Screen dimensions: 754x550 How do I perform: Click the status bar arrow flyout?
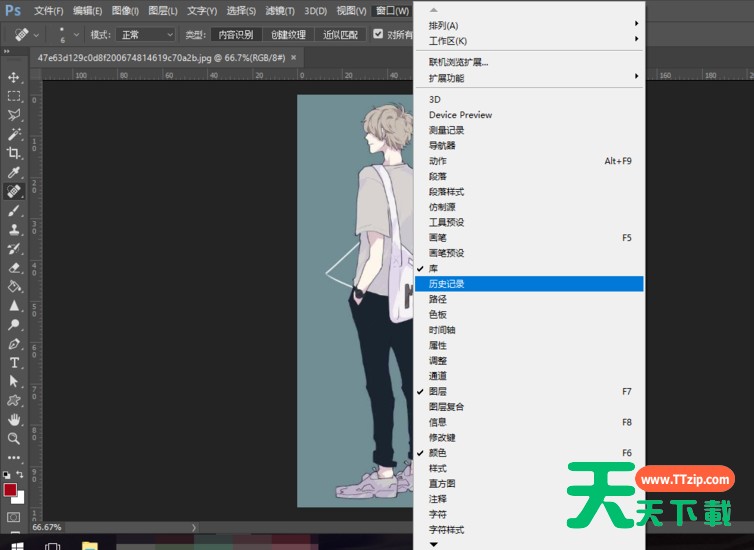(194, 527)
